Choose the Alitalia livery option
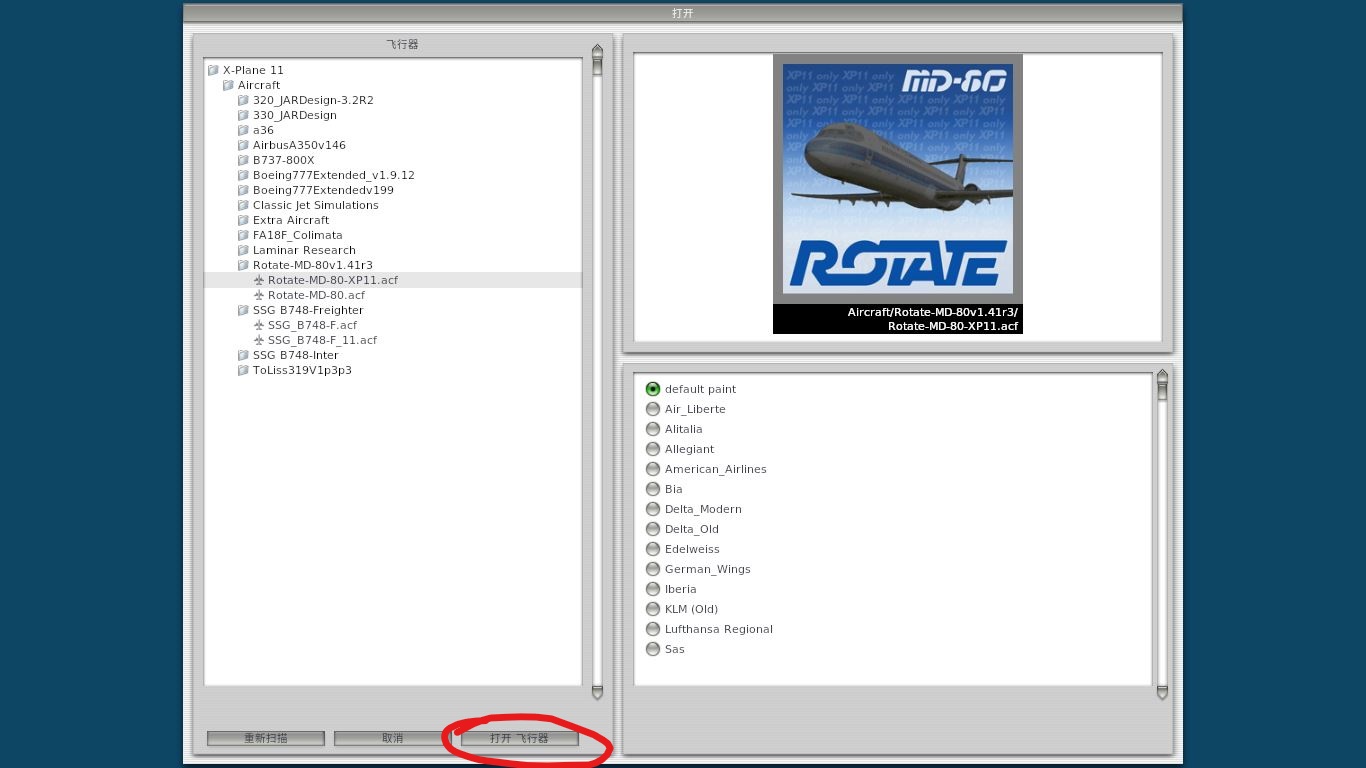The image size is (1366, 768). pyautogui.click(x=653, y=429)
